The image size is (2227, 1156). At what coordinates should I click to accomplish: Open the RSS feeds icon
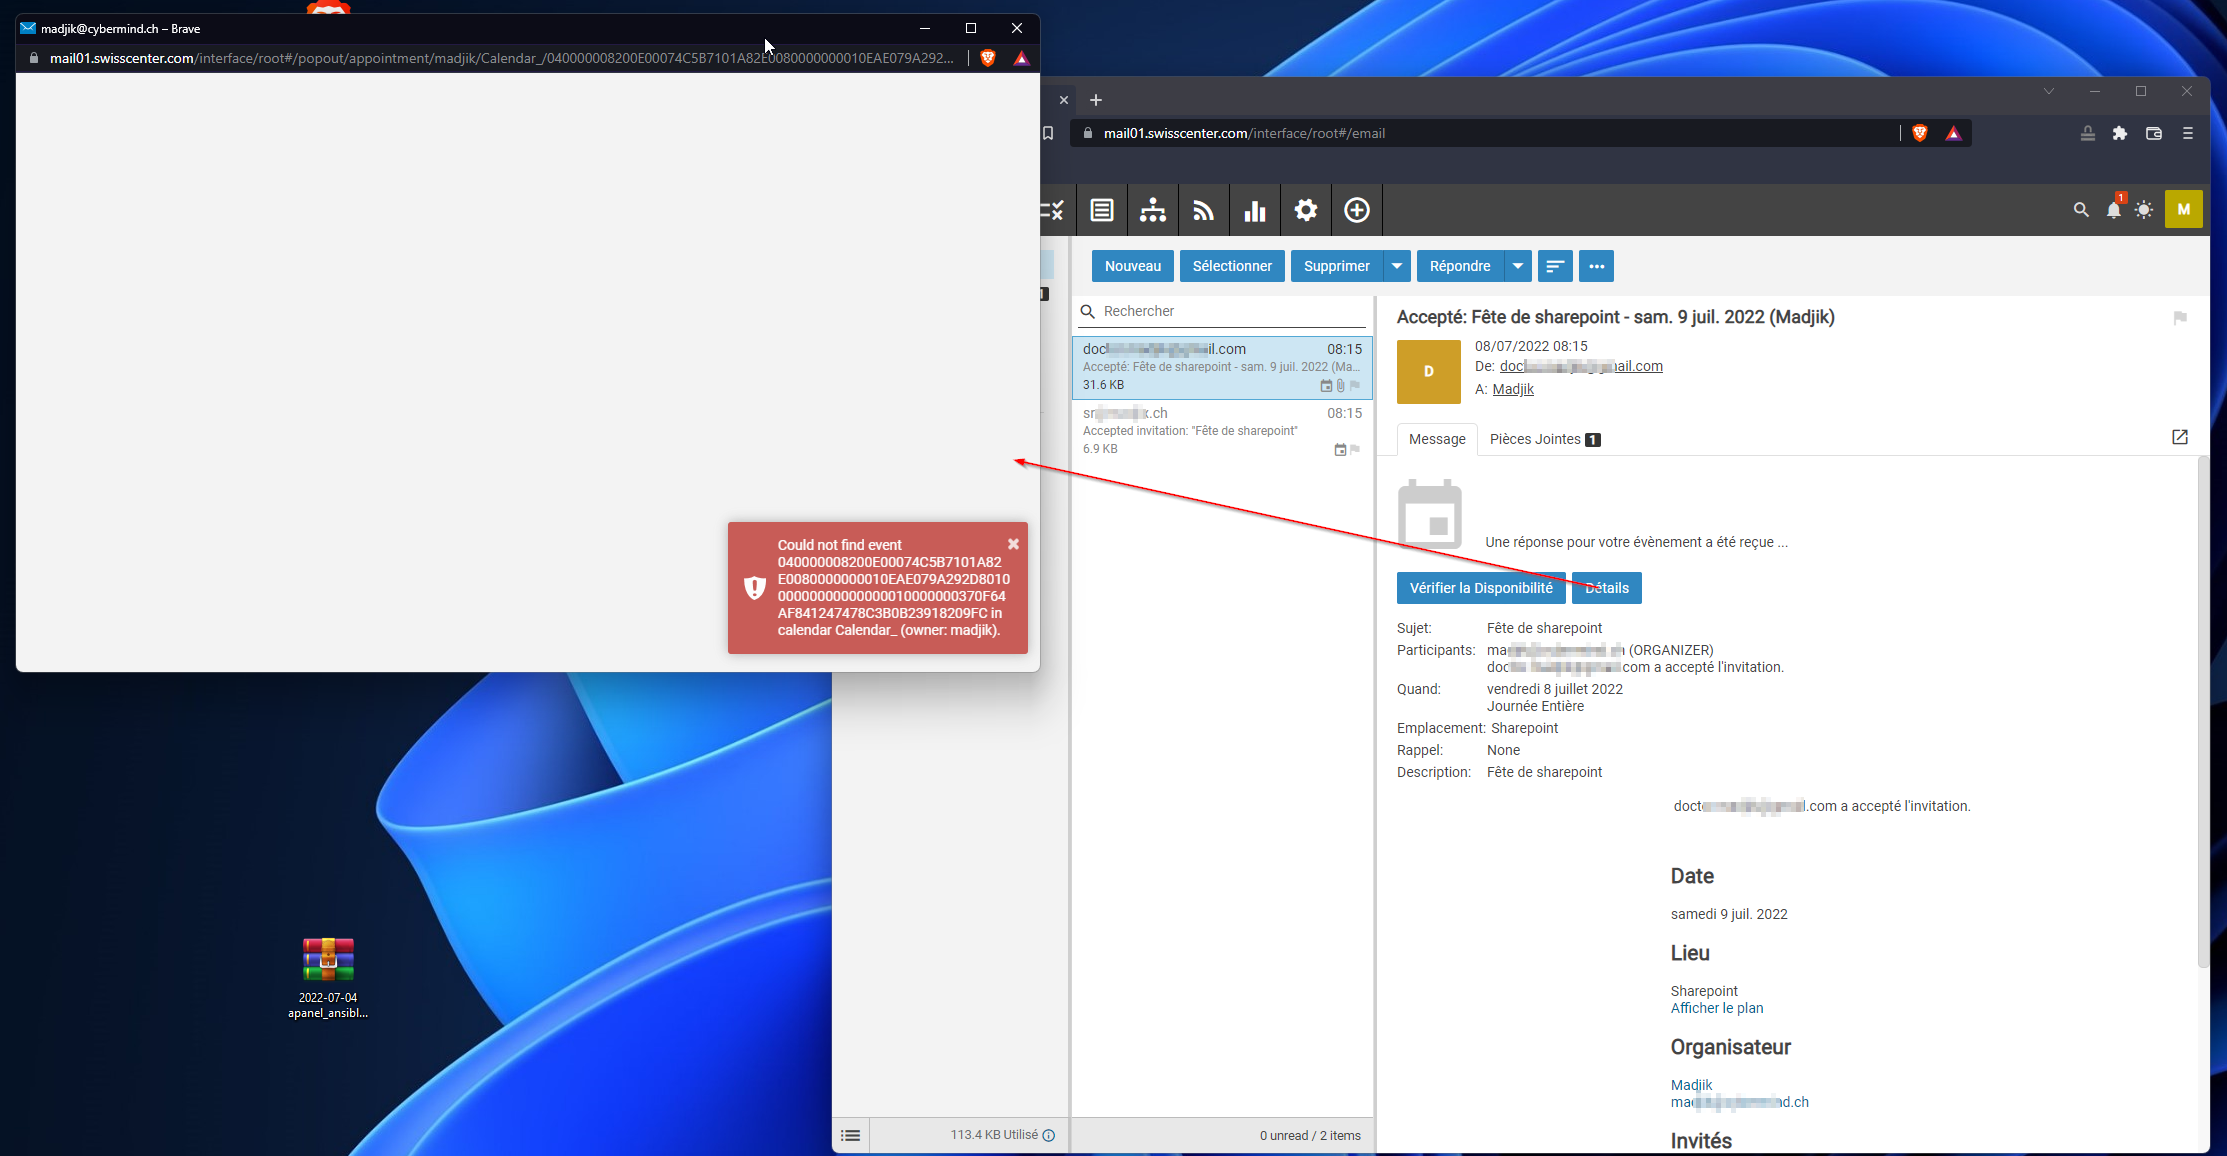coord(1204,210)
